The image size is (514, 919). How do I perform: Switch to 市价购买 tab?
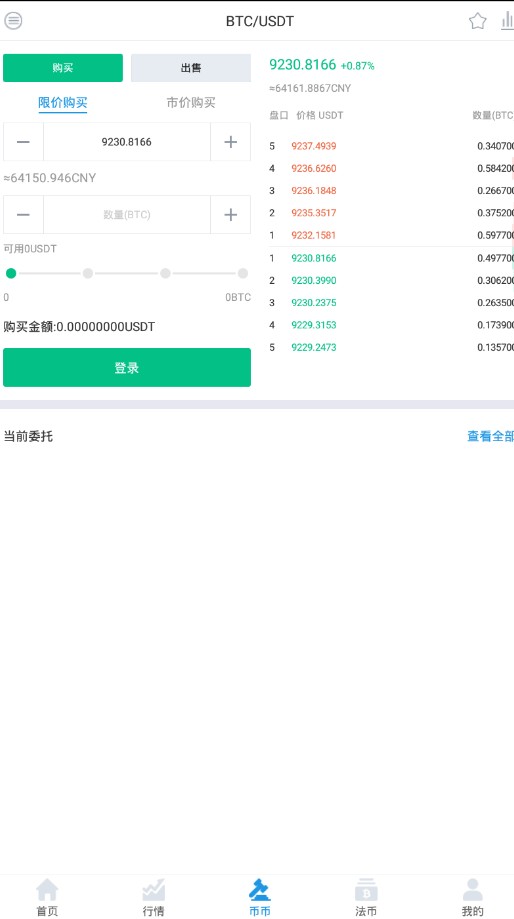click(x=191, y=103)
